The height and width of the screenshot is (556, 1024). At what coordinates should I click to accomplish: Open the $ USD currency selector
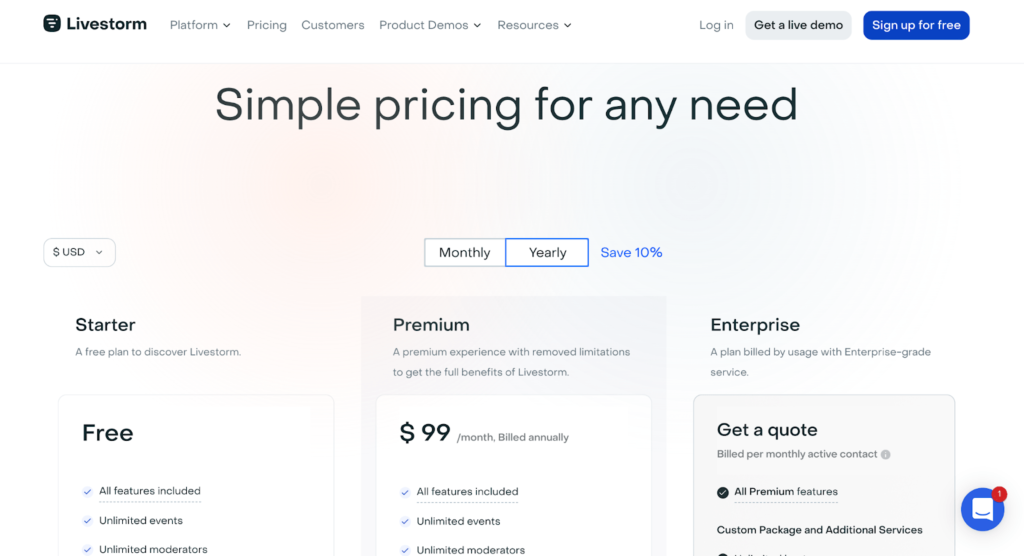click(79, 252)
